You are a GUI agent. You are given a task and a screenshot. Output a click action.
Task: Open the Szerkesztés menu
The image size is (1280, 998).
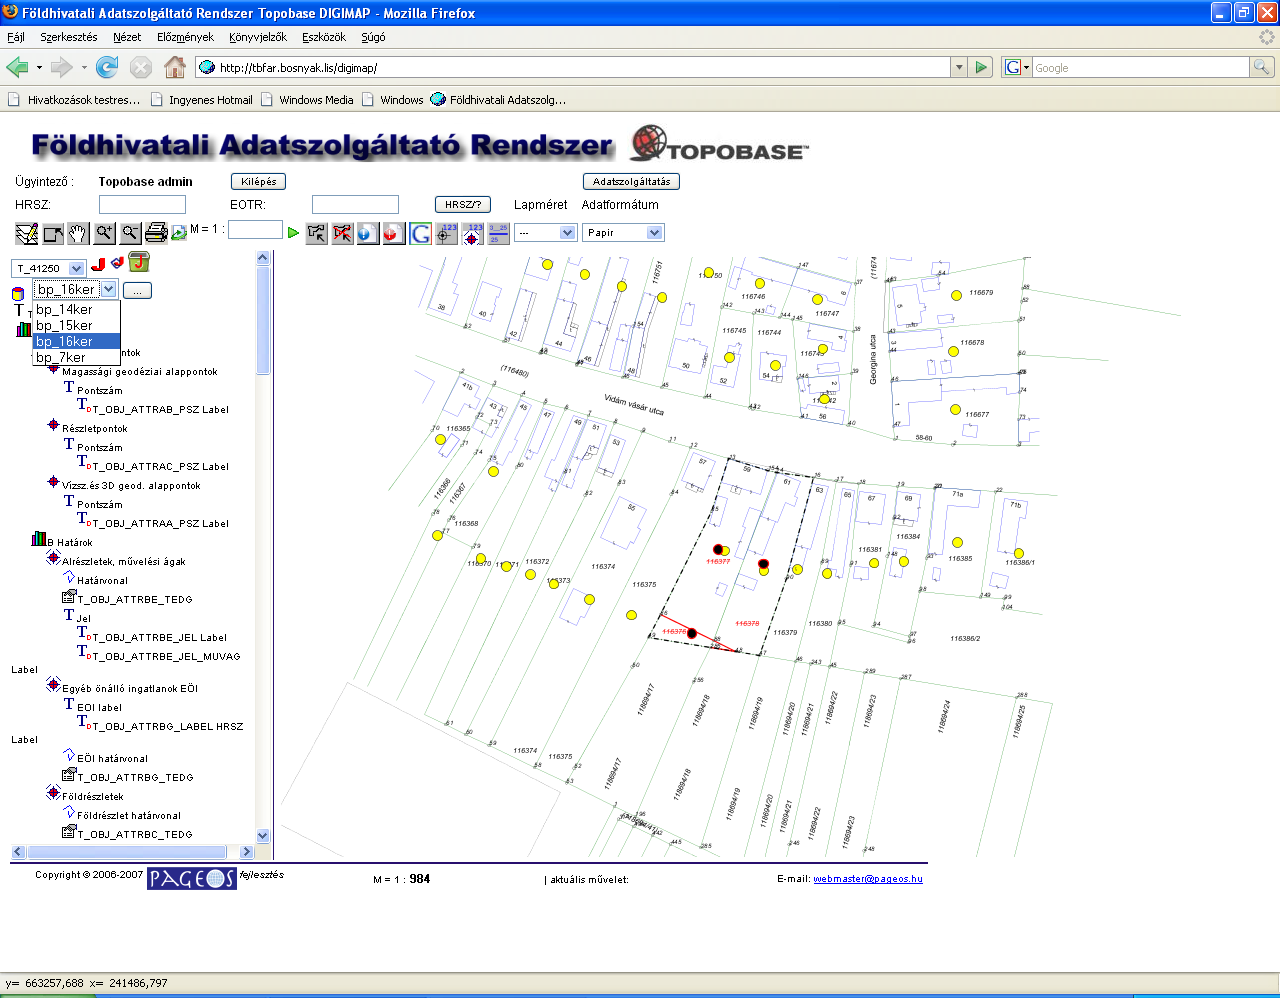coord(69,37)
